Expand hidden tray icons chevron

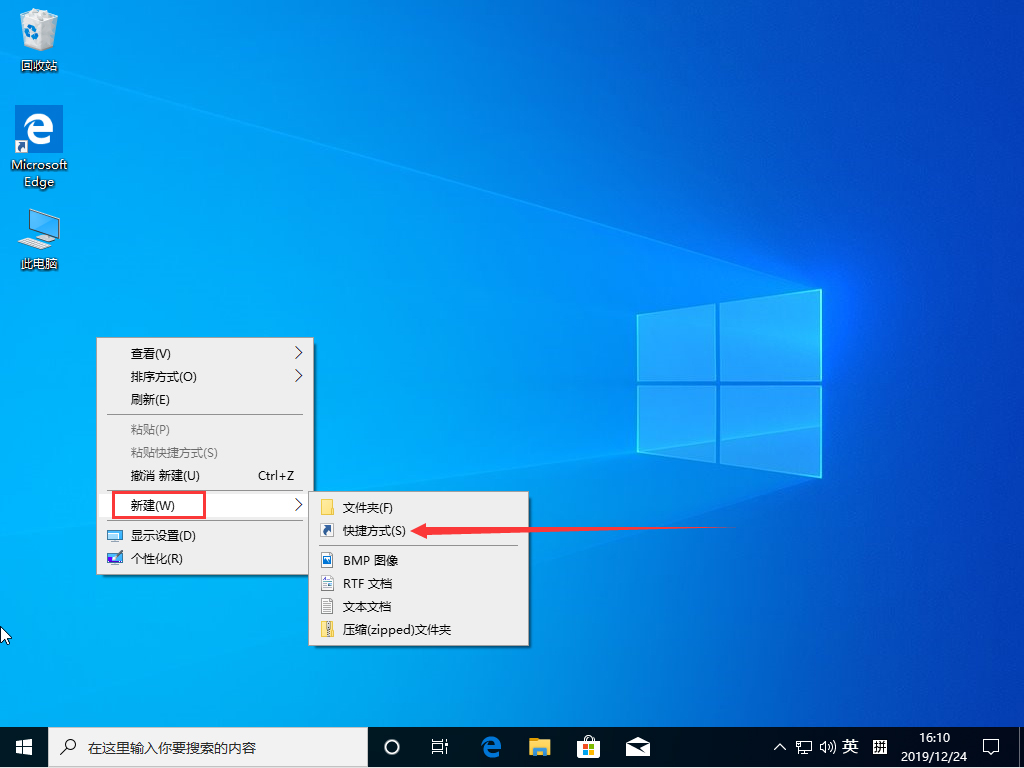pos(779,747)
